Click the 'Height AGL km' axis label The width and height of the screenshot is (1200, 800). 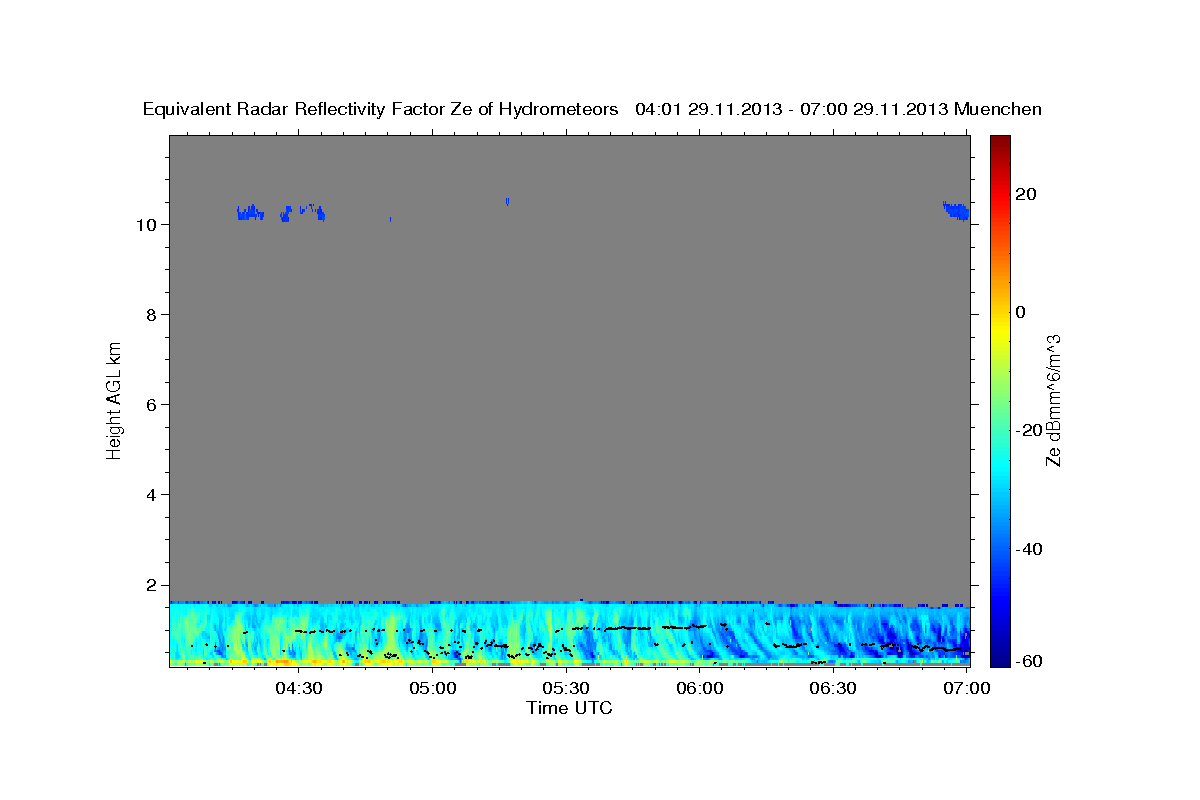tap(115, 399)
